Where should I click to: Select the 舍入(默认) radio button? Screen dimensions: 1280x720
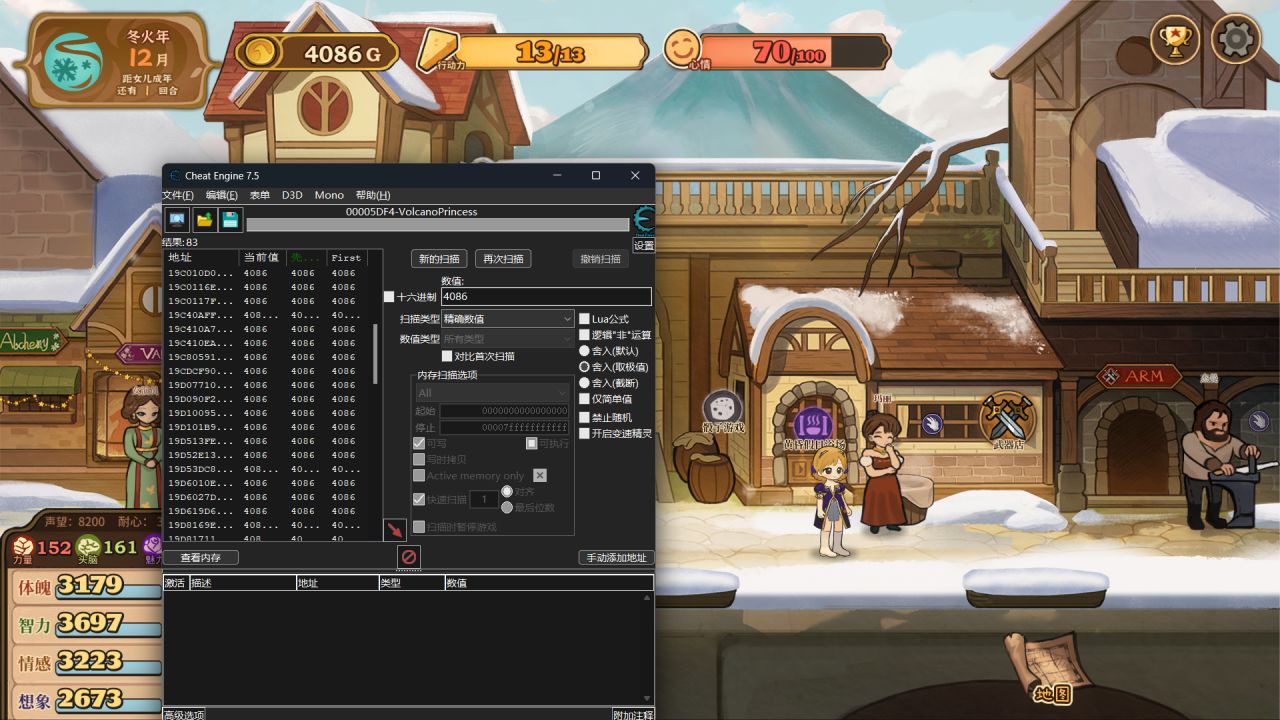(584, 351)
